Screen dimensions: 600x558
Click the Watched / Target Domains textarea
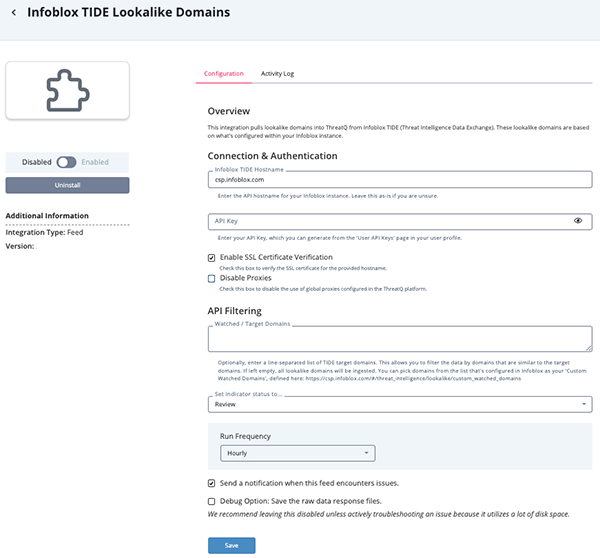tap(400, 339)
